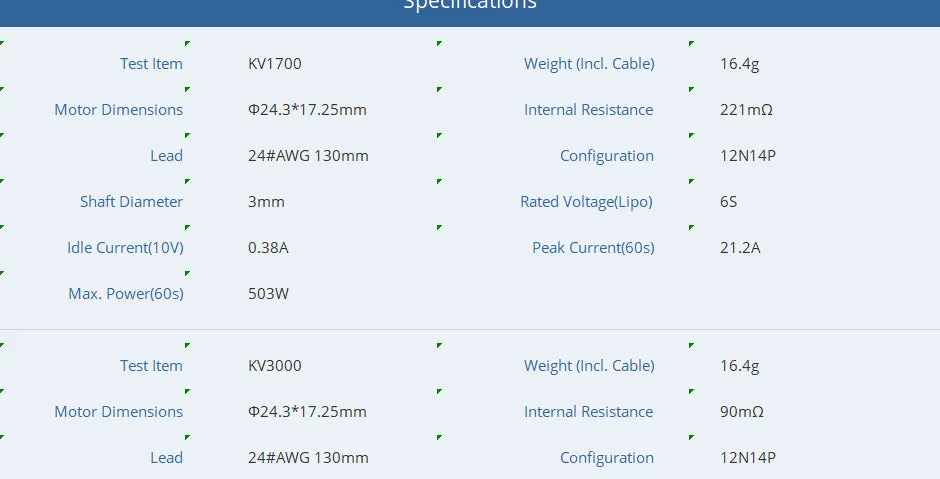The height and width of the screenshot is (479, 940).
Task: Click the green marker above 221mΩ
Action: click(x=691, y=89)
